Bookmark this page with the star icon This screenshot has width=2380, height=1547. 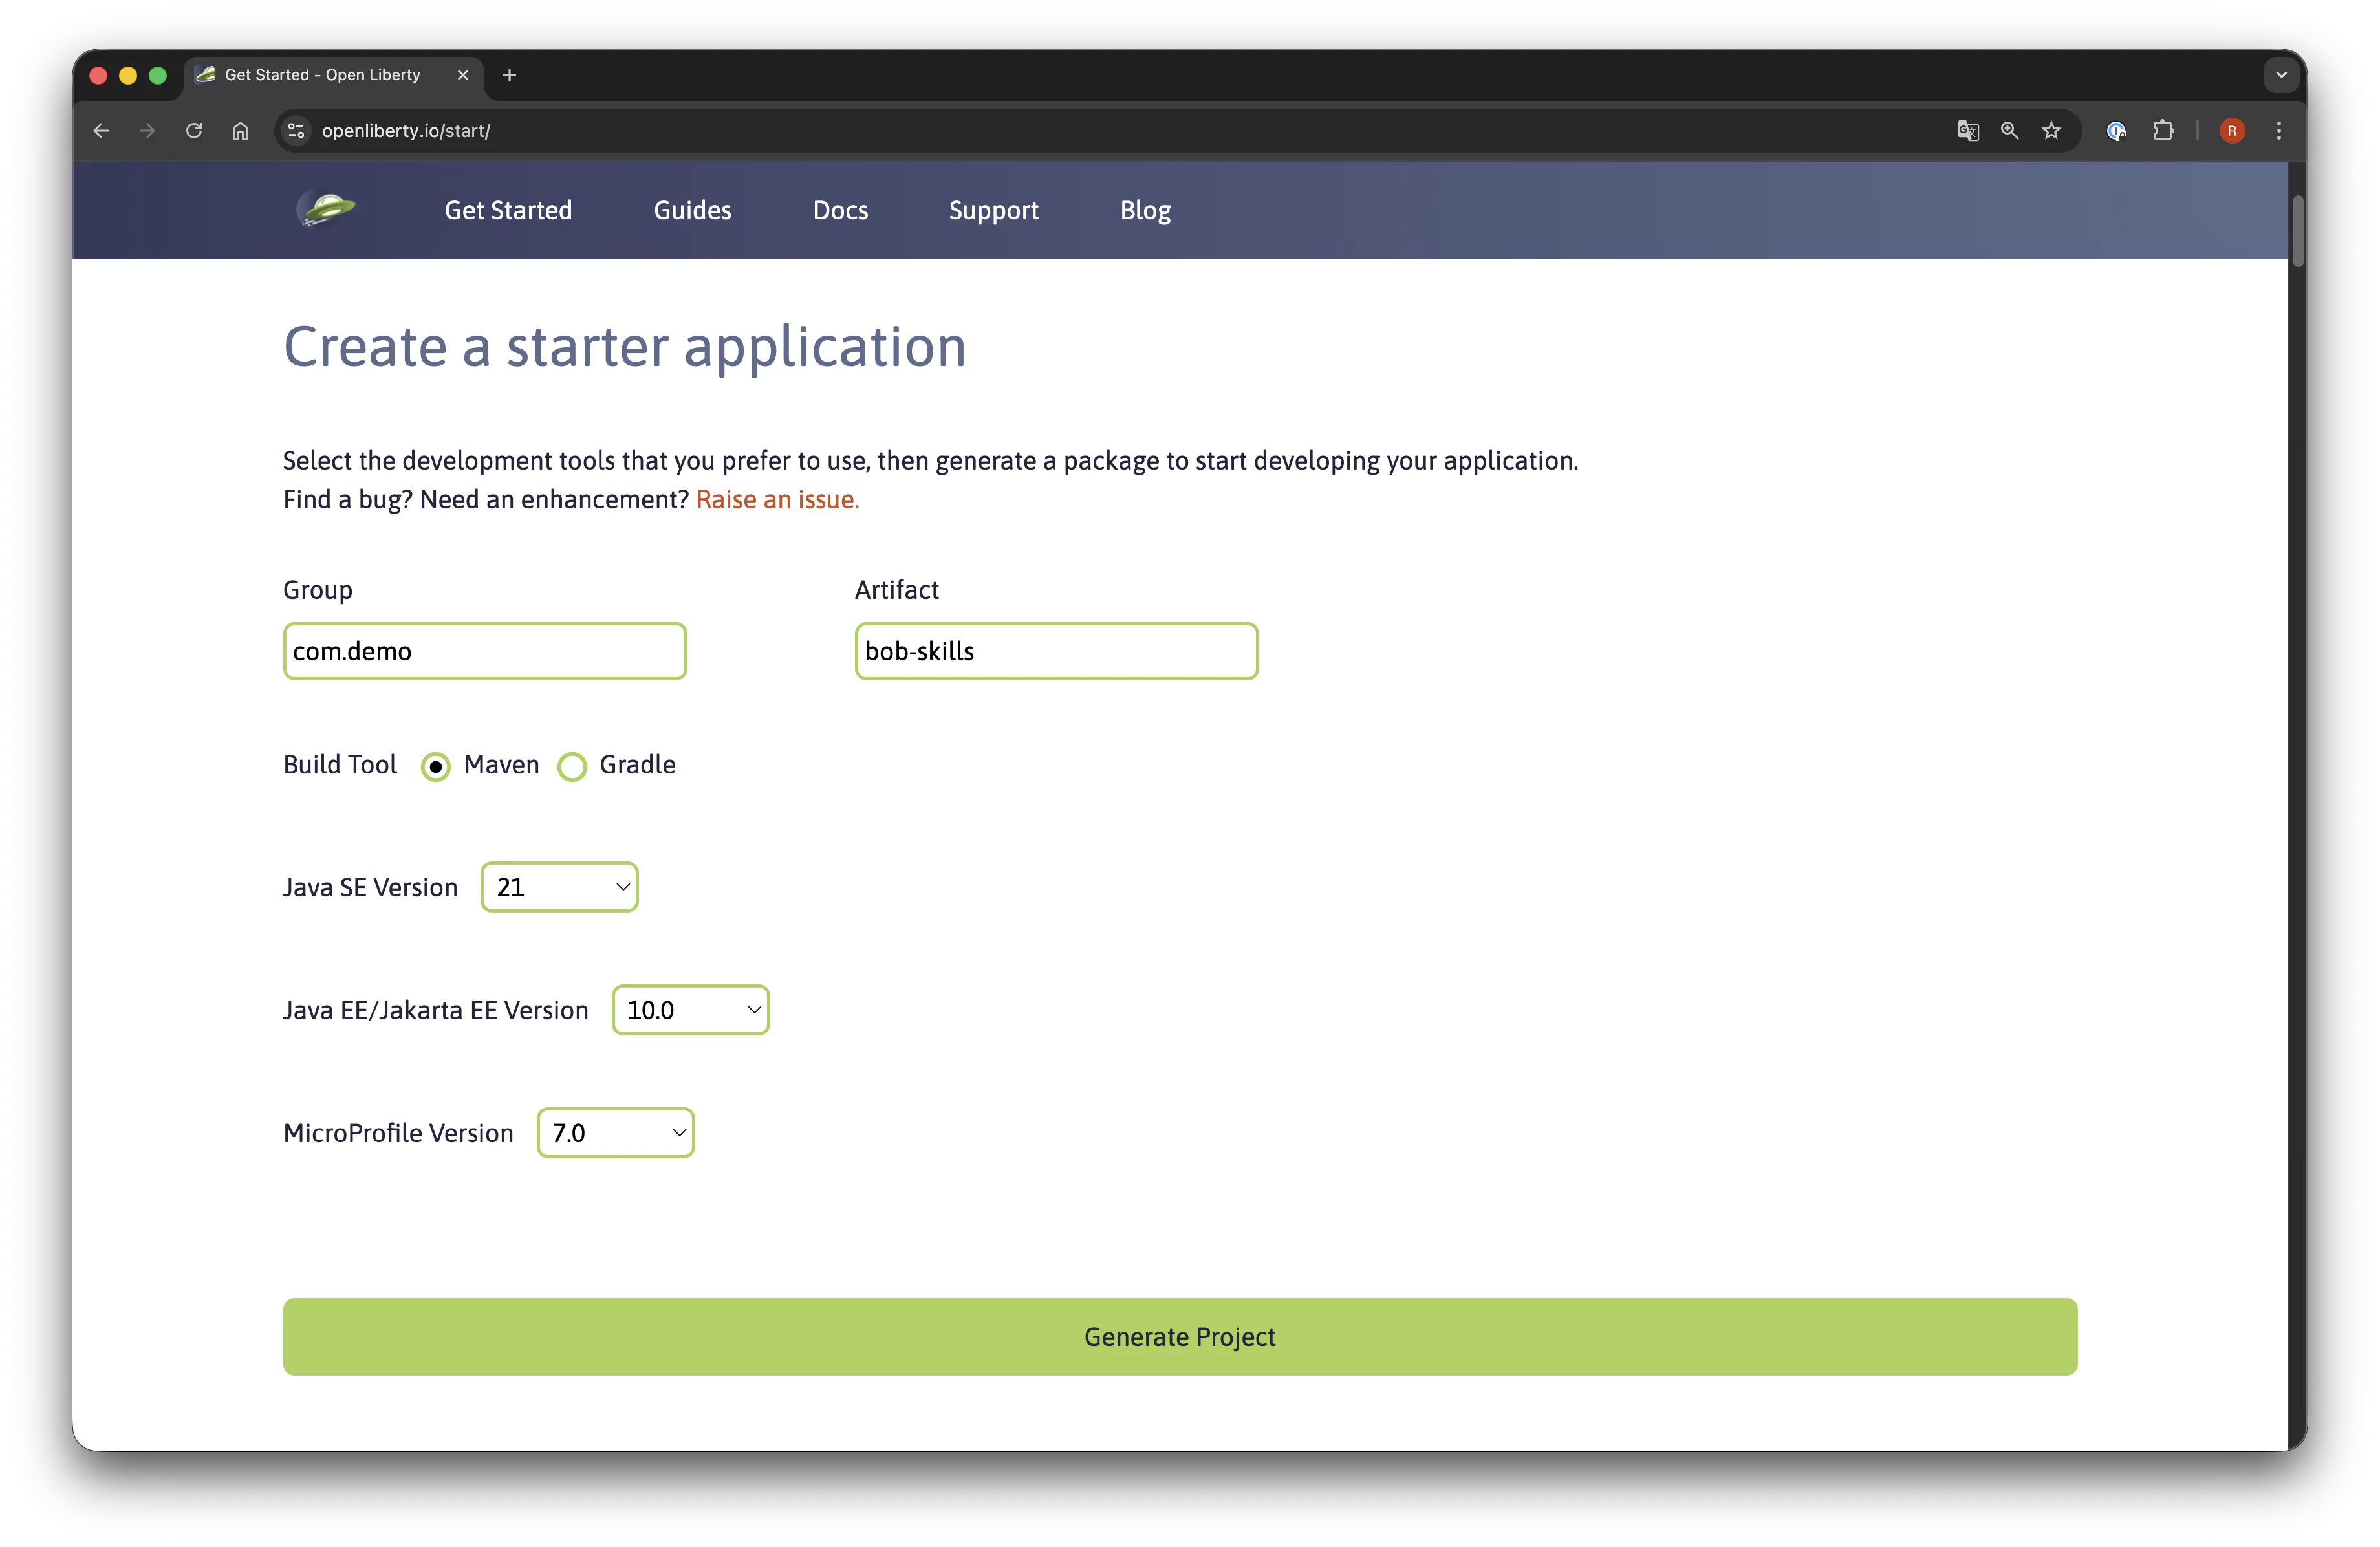(x=2051, y=131)
